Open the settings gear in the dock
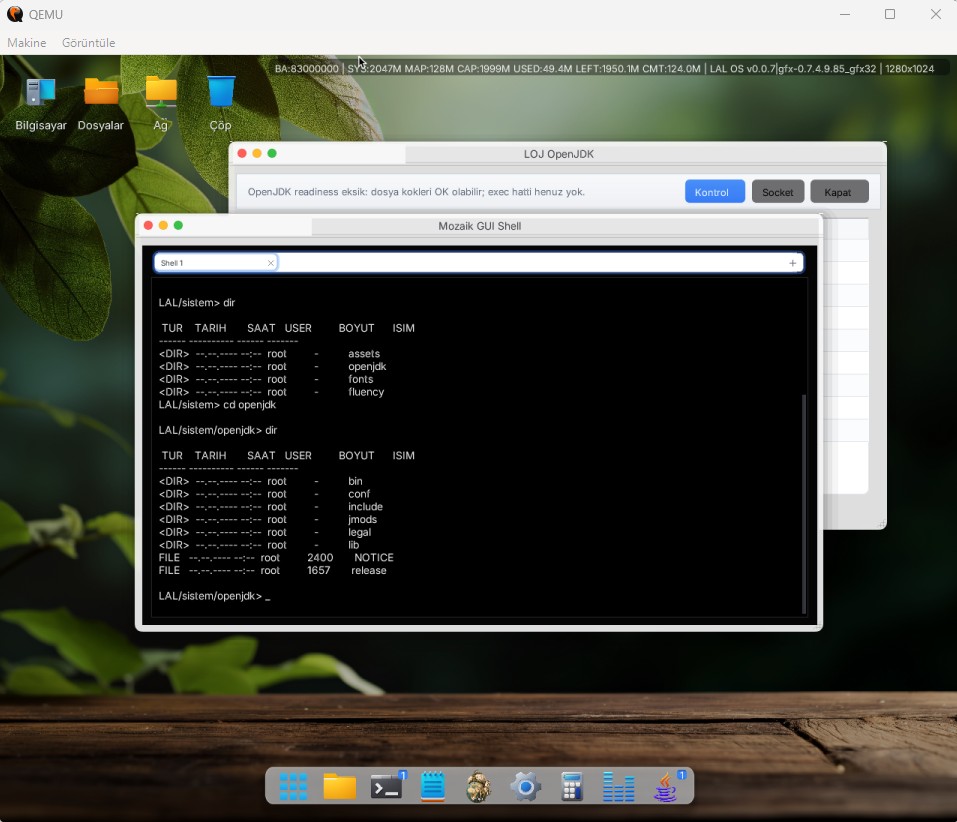Image resolution: width=957 pixels, height=822 pixels. 525,786
